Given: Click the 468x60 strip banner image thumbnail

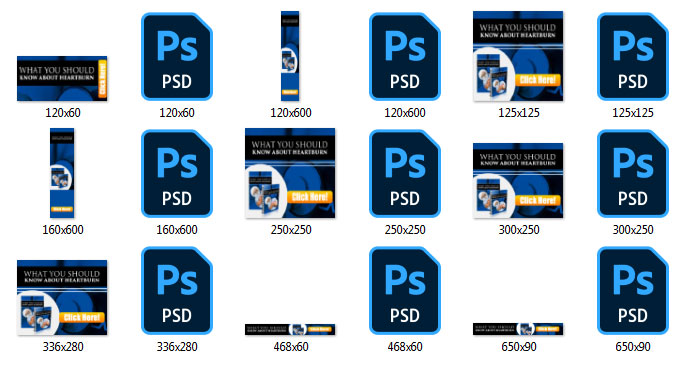Looking at the screenshot, I should (x=290, y=329).
